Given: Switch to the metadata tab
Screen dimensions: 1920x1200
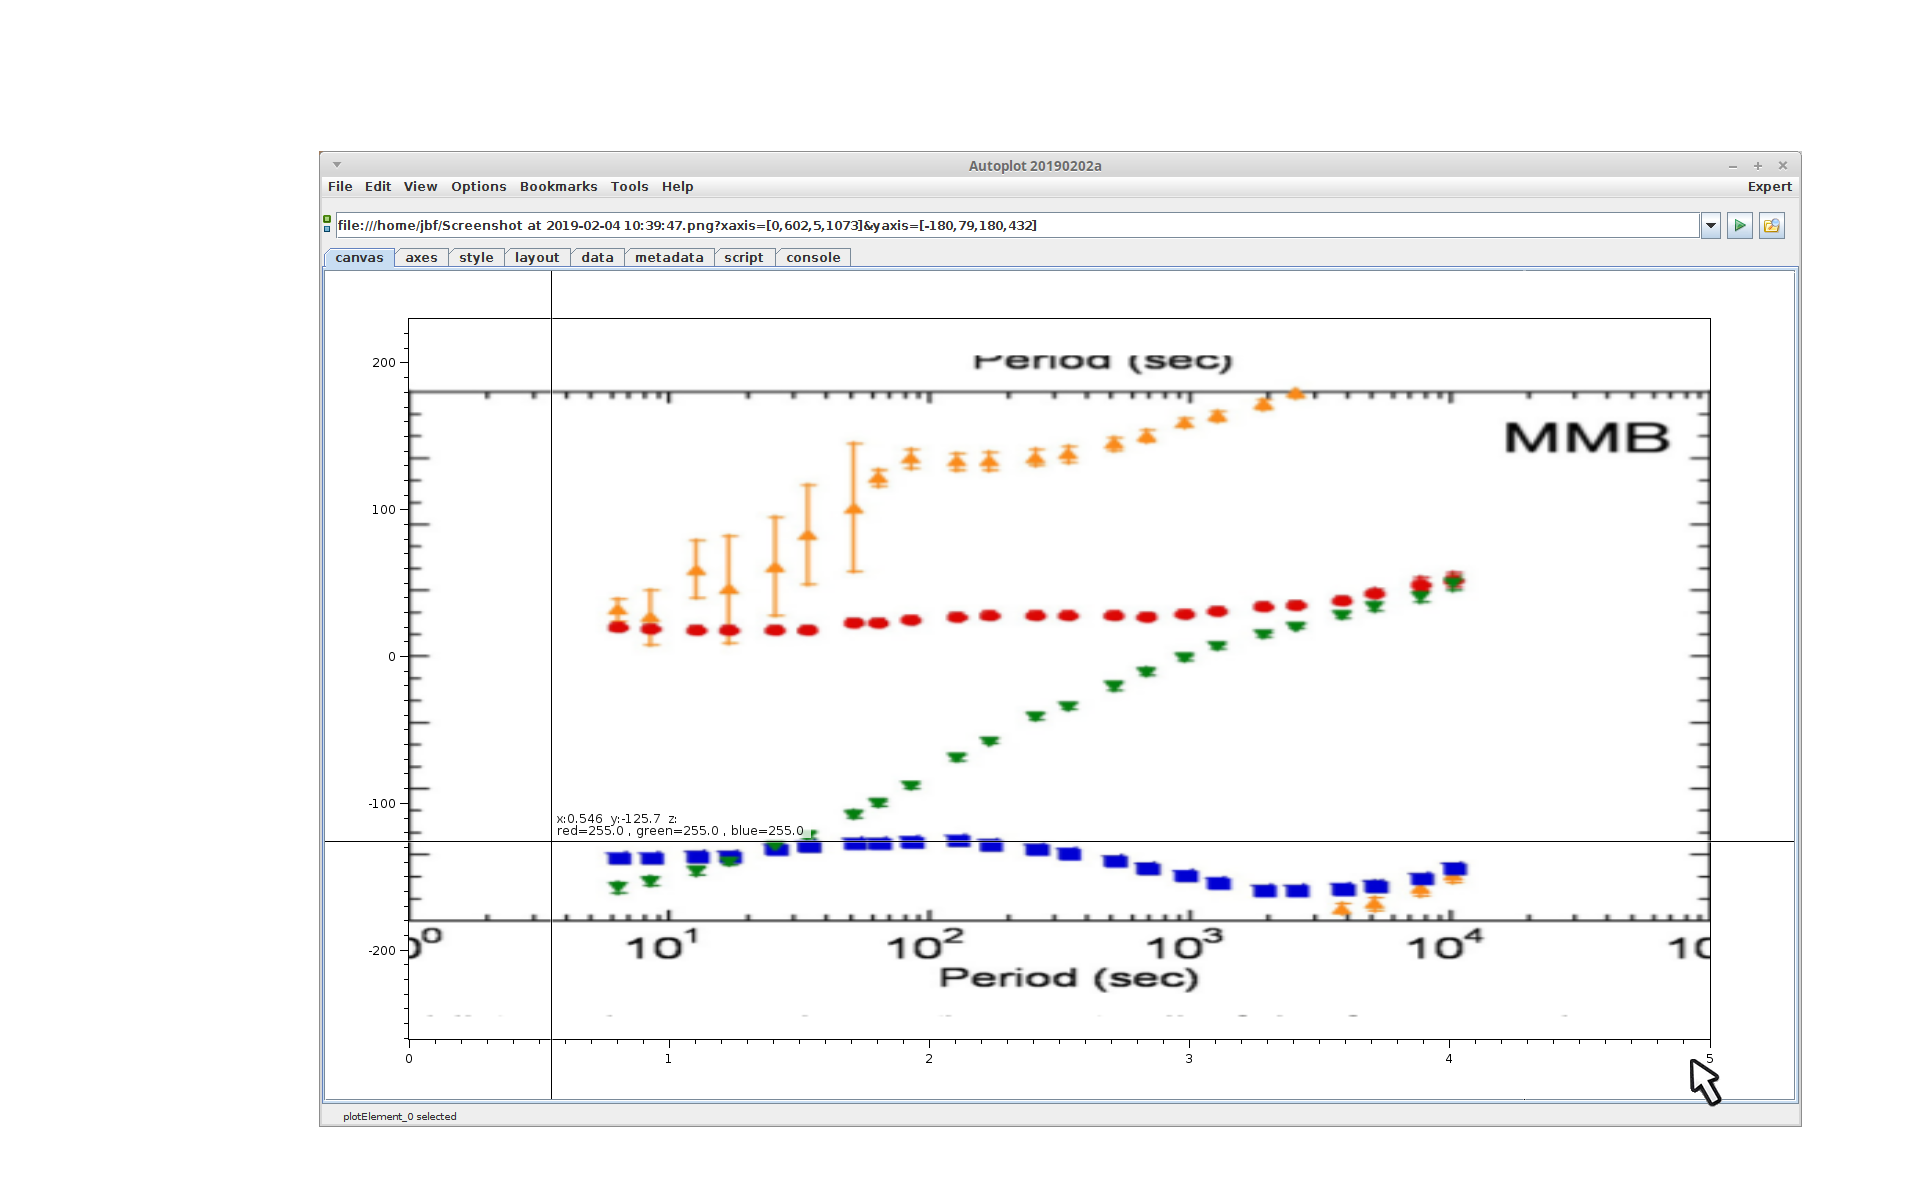Looking at the screenshot, I should 669,258.
